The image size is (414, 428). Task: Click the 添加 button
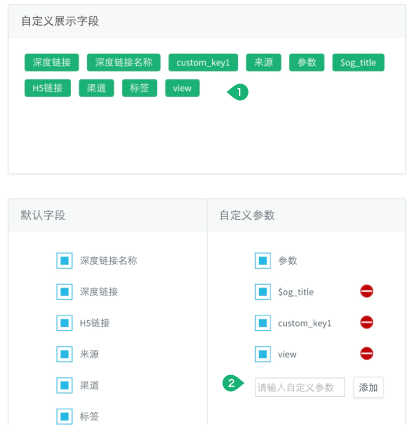[x=368, y=387]
